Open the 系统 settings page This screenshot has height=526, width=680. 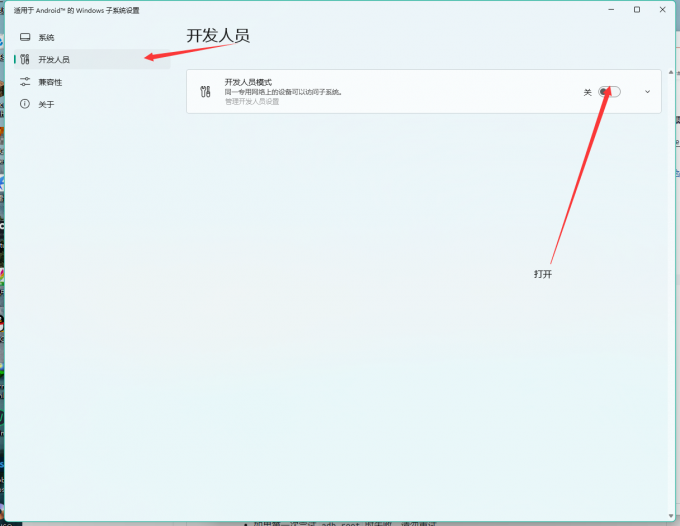[47, 38]
